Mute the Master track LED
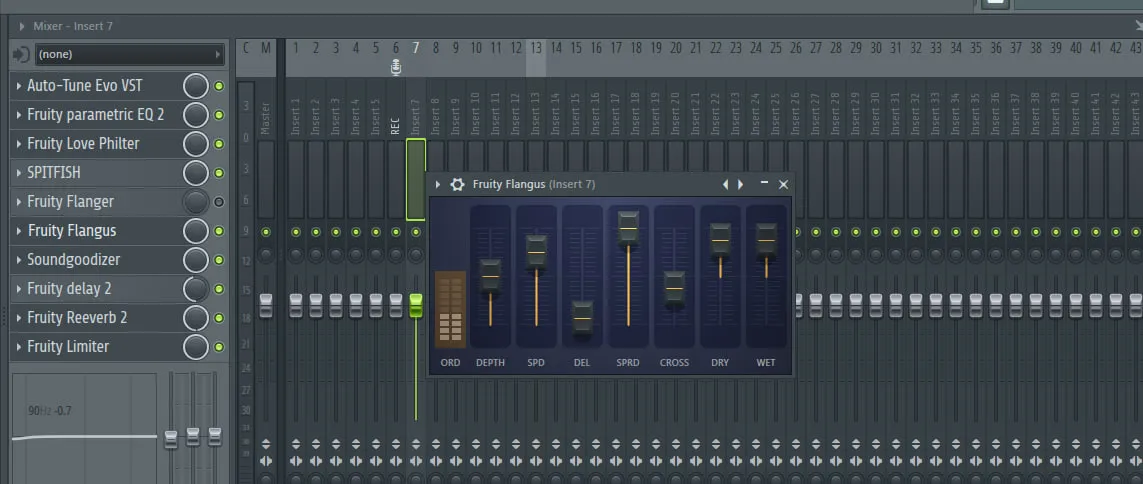Screen dimensions: 1143x484 tap(265, 232)
